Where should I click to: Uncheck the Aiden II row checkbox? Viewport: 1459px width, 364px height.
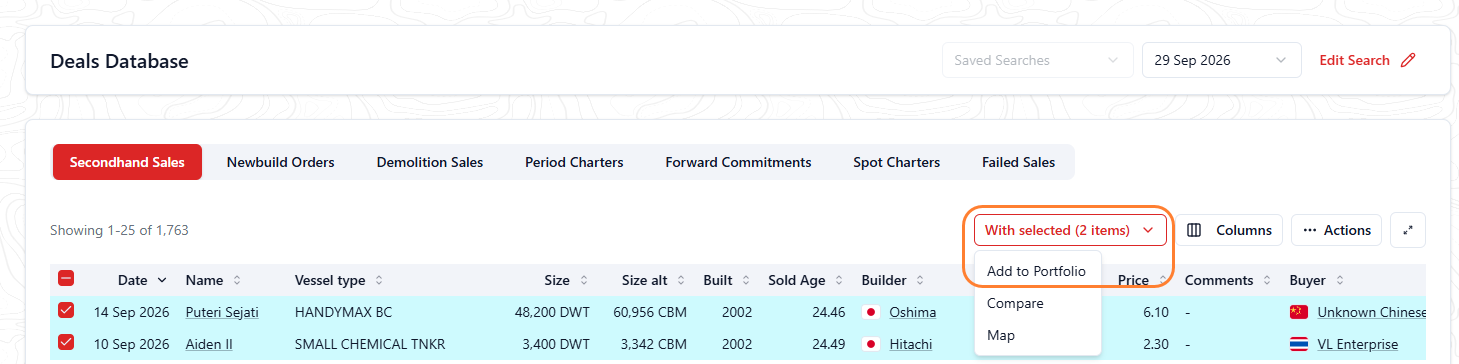66,342
